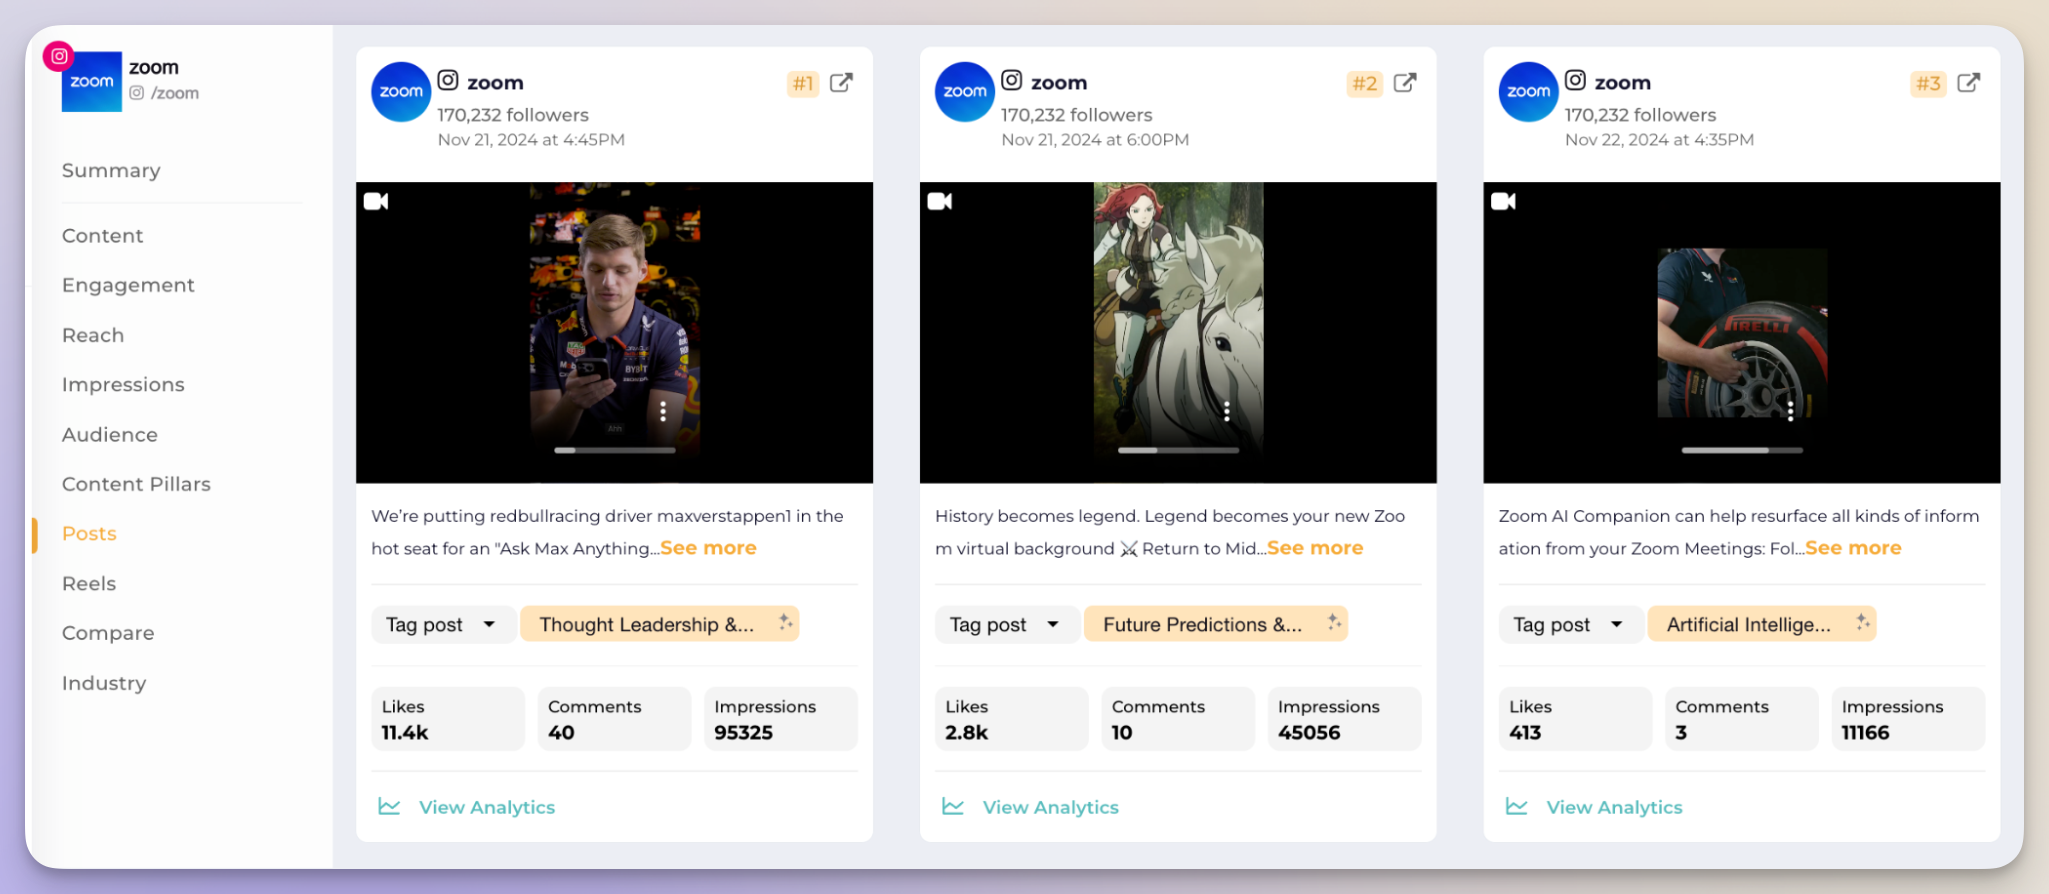Select Posts in sidebar
The image size is (2049, 894).
pyautogui.click(x=89, y=534)
